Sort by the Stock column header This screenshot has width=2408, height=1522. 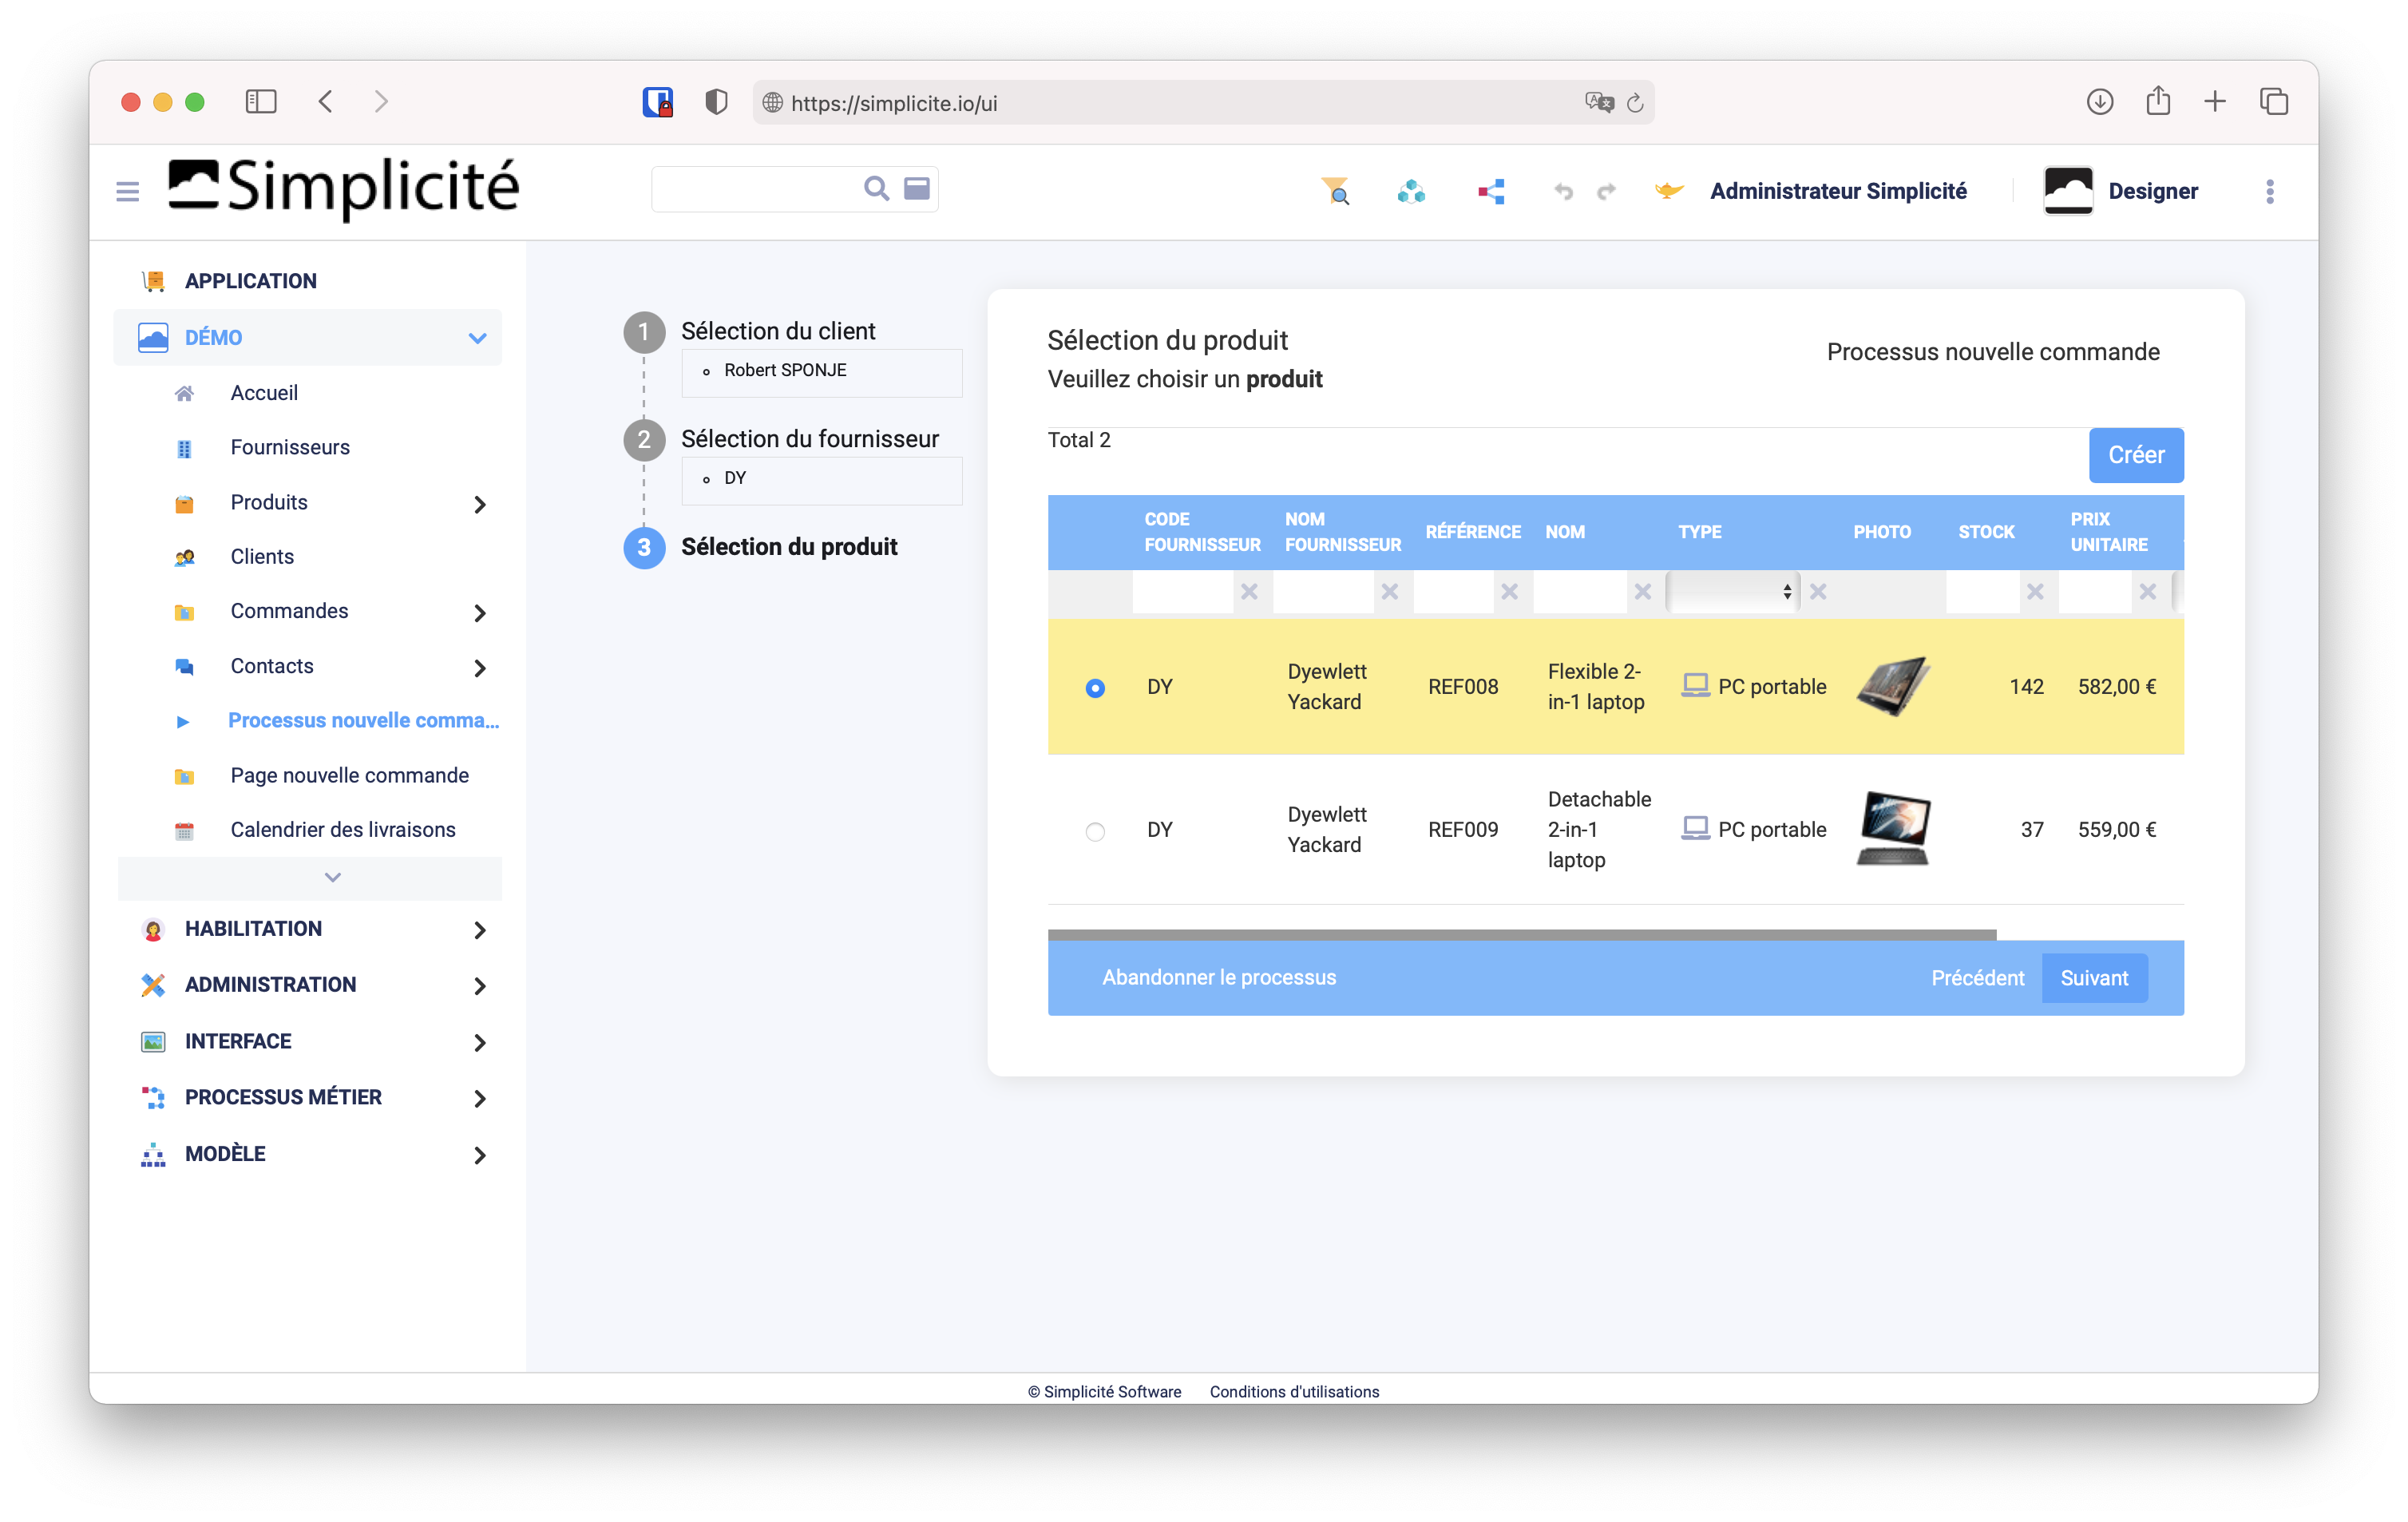click(1986, 532)
